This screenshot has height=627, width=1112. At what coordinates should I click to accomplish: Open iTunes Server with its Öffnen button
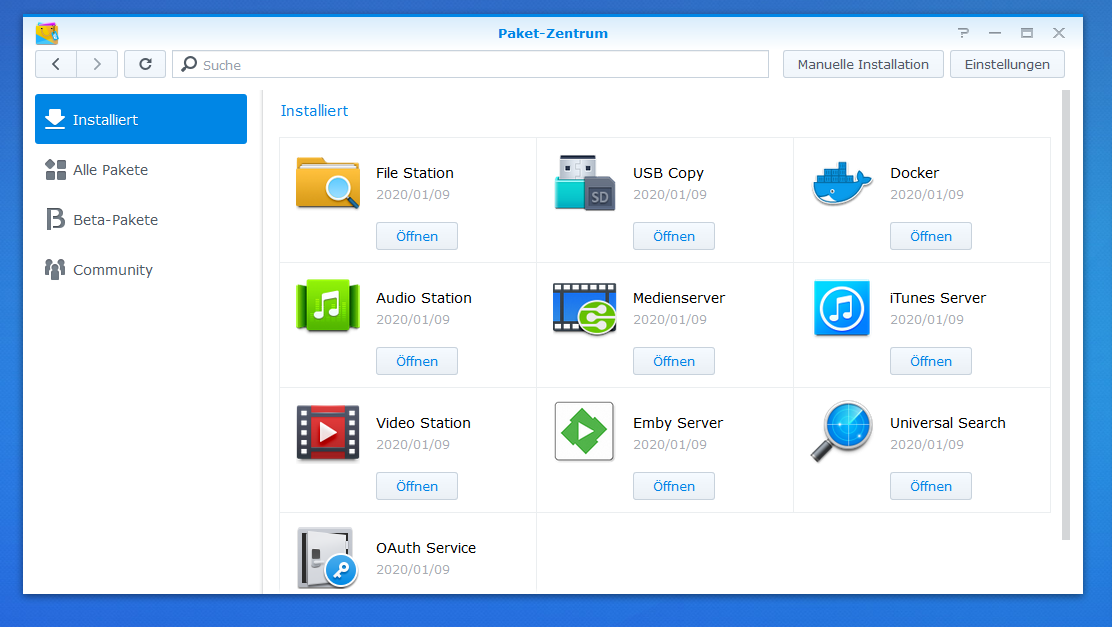(931, 361)
